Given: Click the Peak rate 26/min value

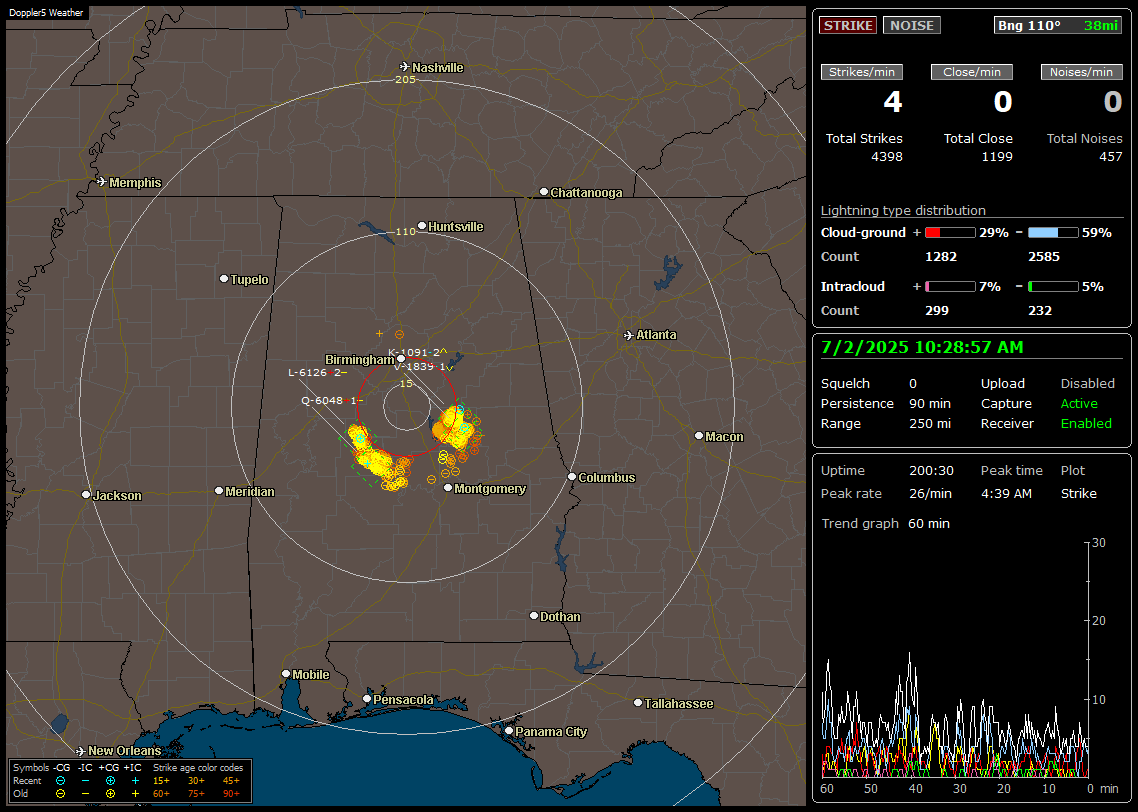Looking at the screenshot, I should [931, 493].
